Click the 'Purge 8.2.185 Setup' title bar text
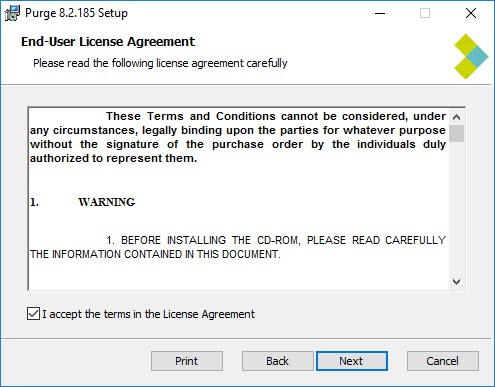 click(x=76, y=13)
